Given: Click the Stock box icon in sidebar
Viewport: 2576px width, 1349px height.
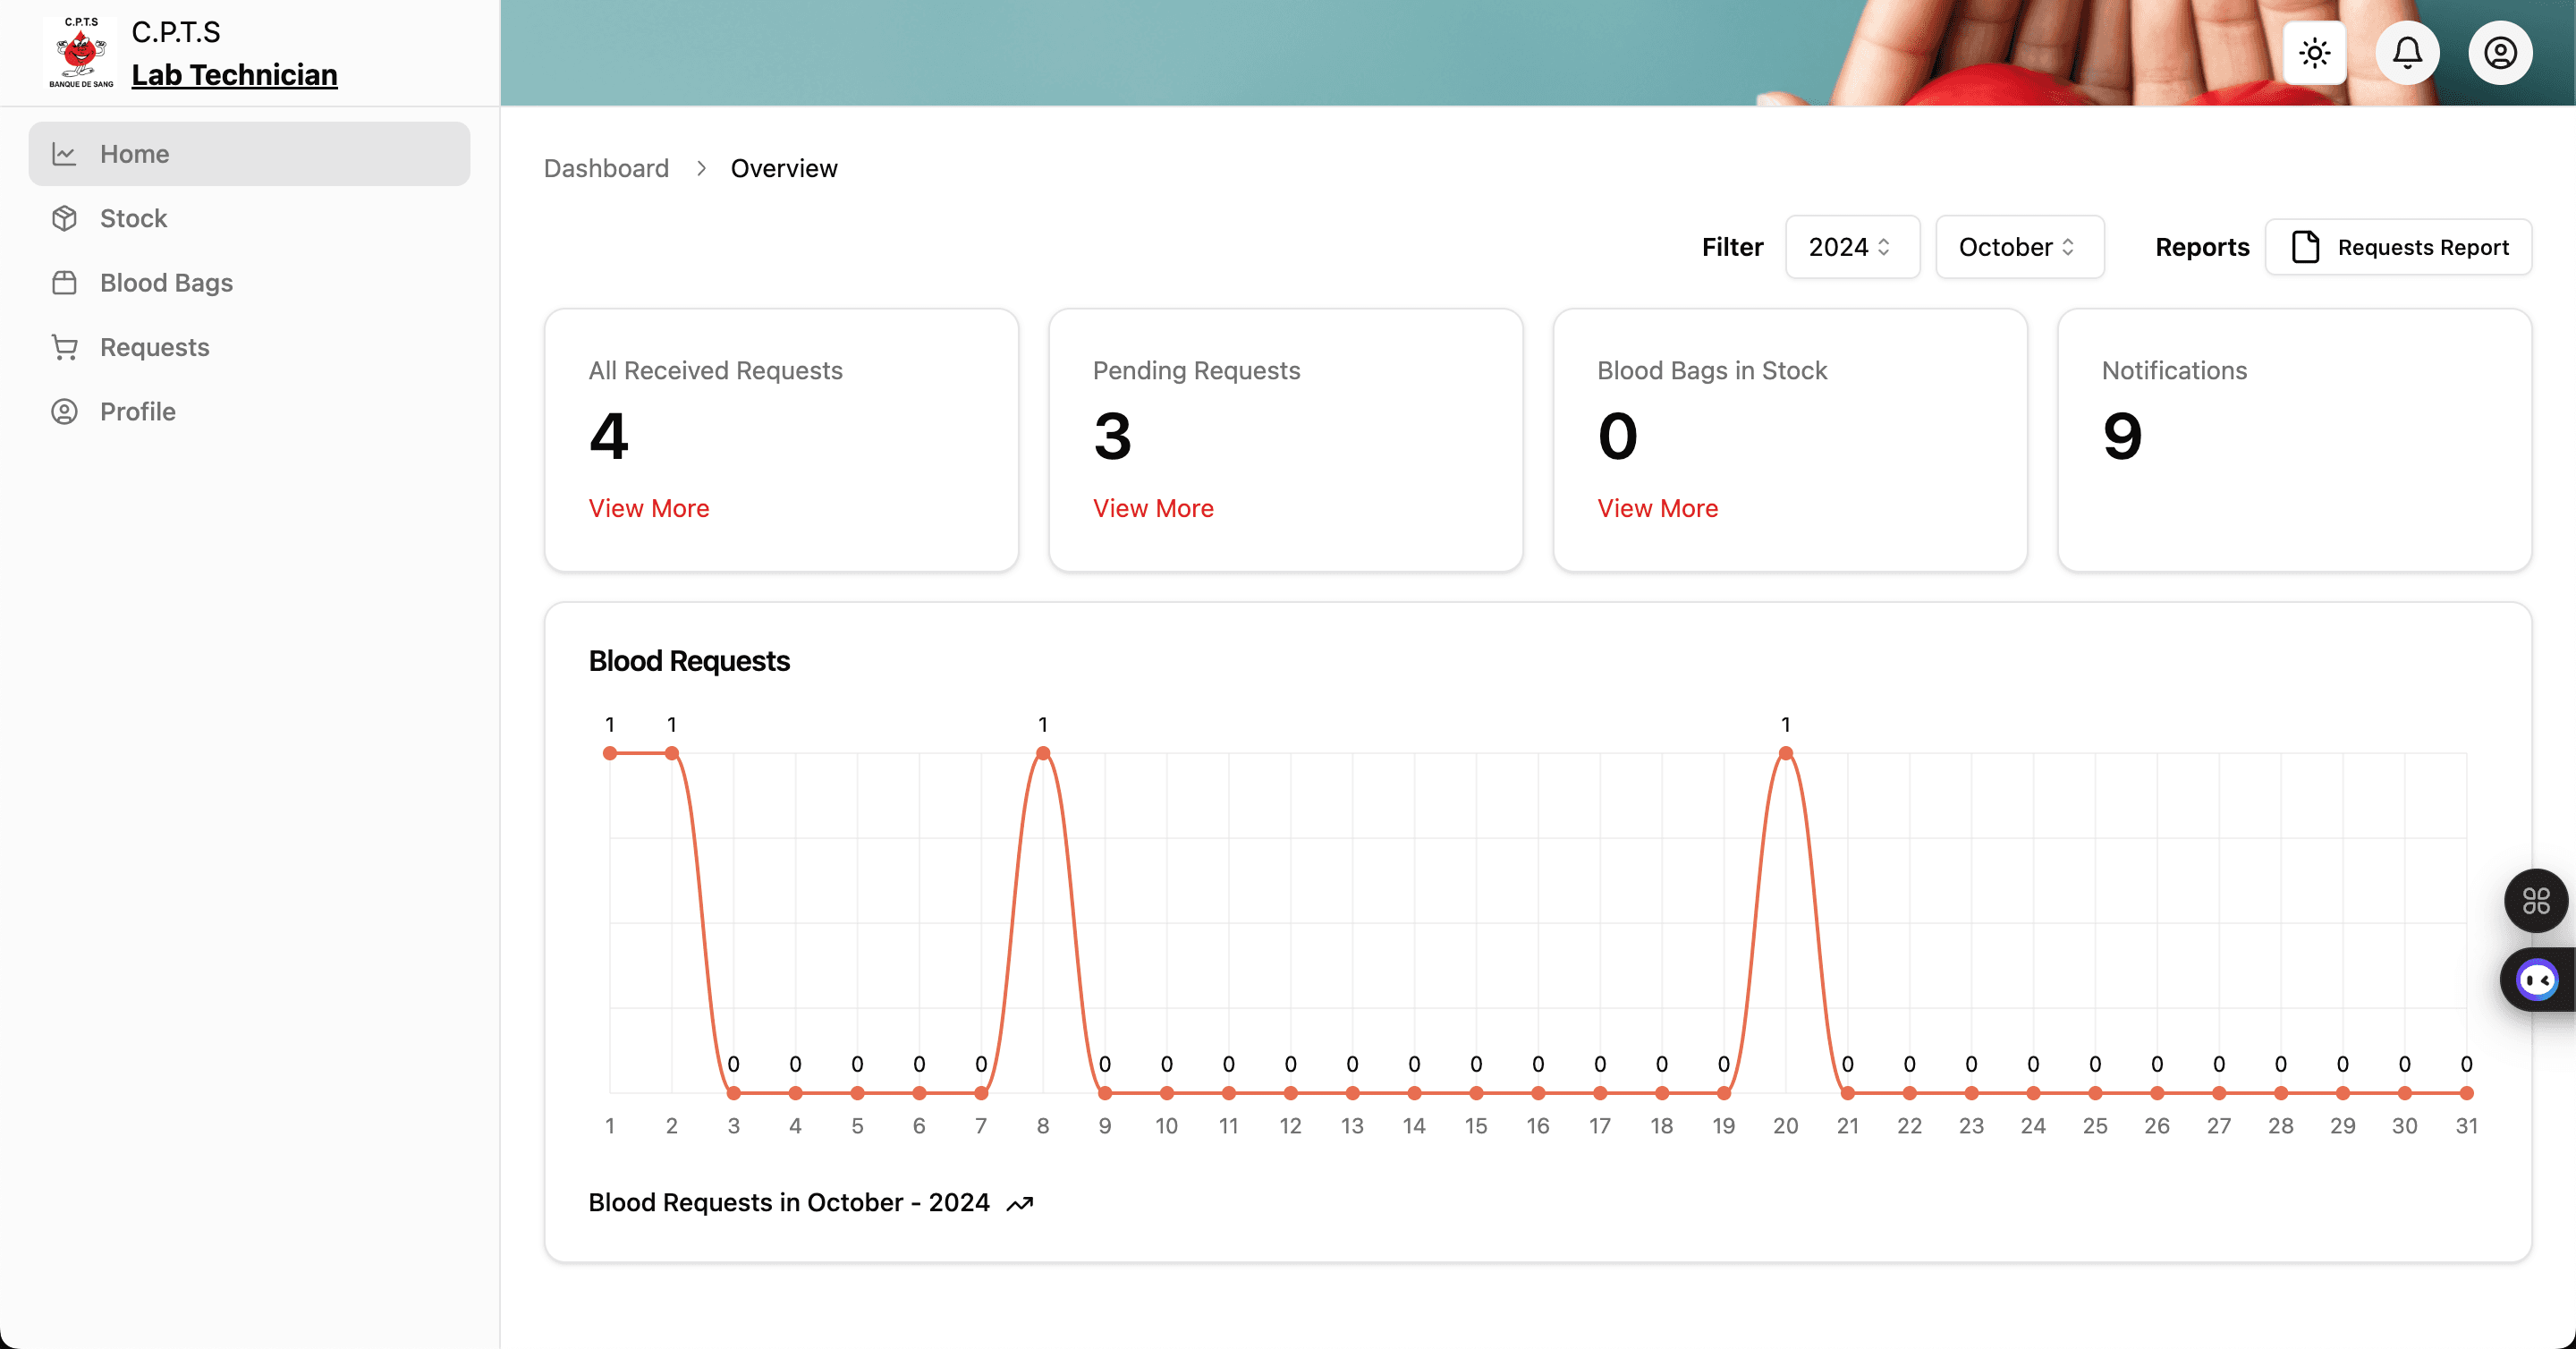Looking at the screenshot, I should (65, 218).
